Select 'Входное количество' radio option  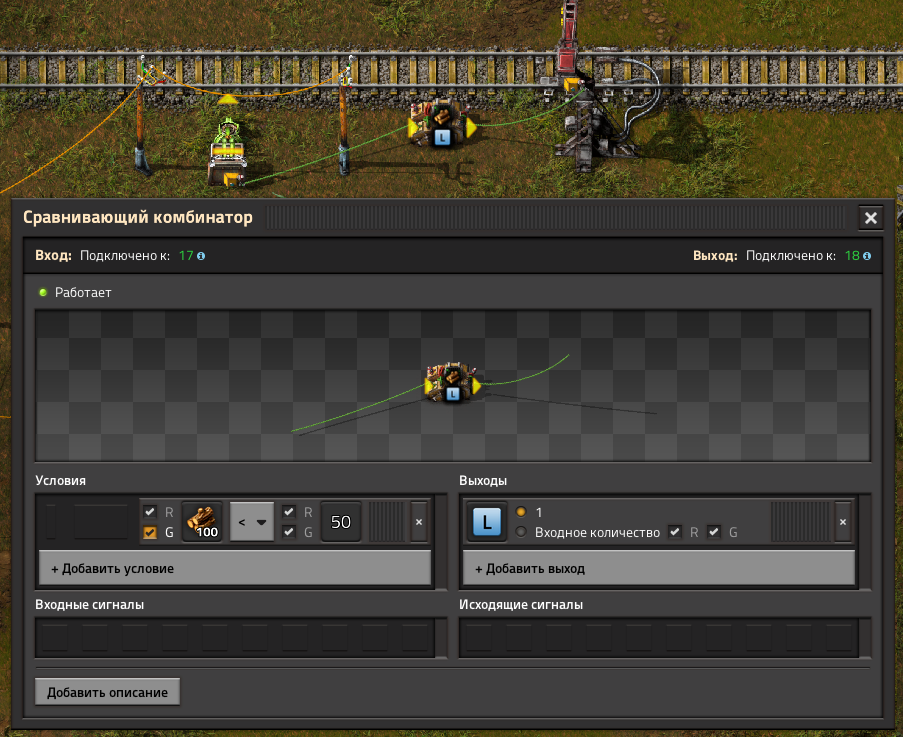pos(521,532)
